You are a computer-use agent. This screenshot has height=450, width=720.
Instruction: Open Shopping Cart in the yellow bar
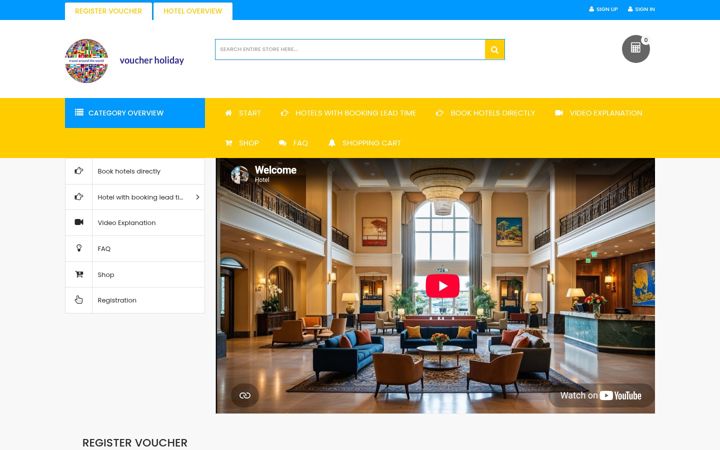click(371, 143)
